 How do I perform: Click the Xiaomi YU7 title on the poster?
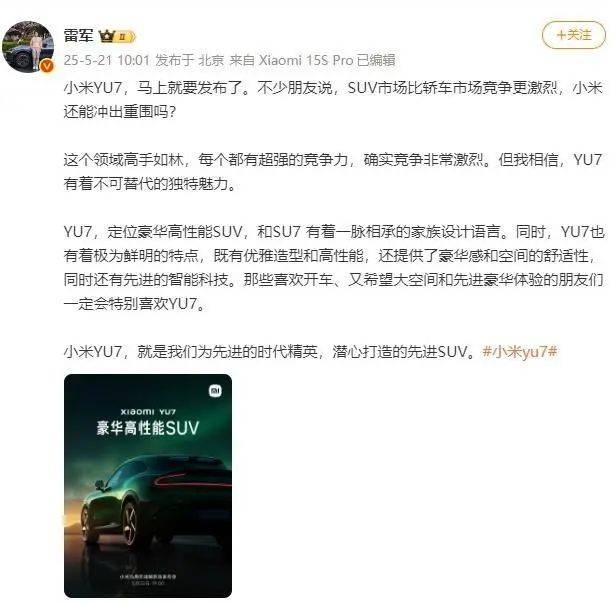coord(148,412)
